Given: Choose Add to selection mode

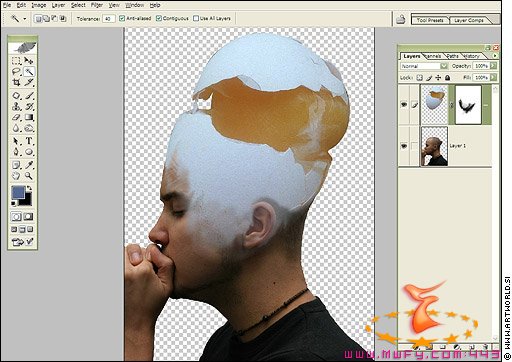Looking at the screenshot, I should click(x=47, y=19).
